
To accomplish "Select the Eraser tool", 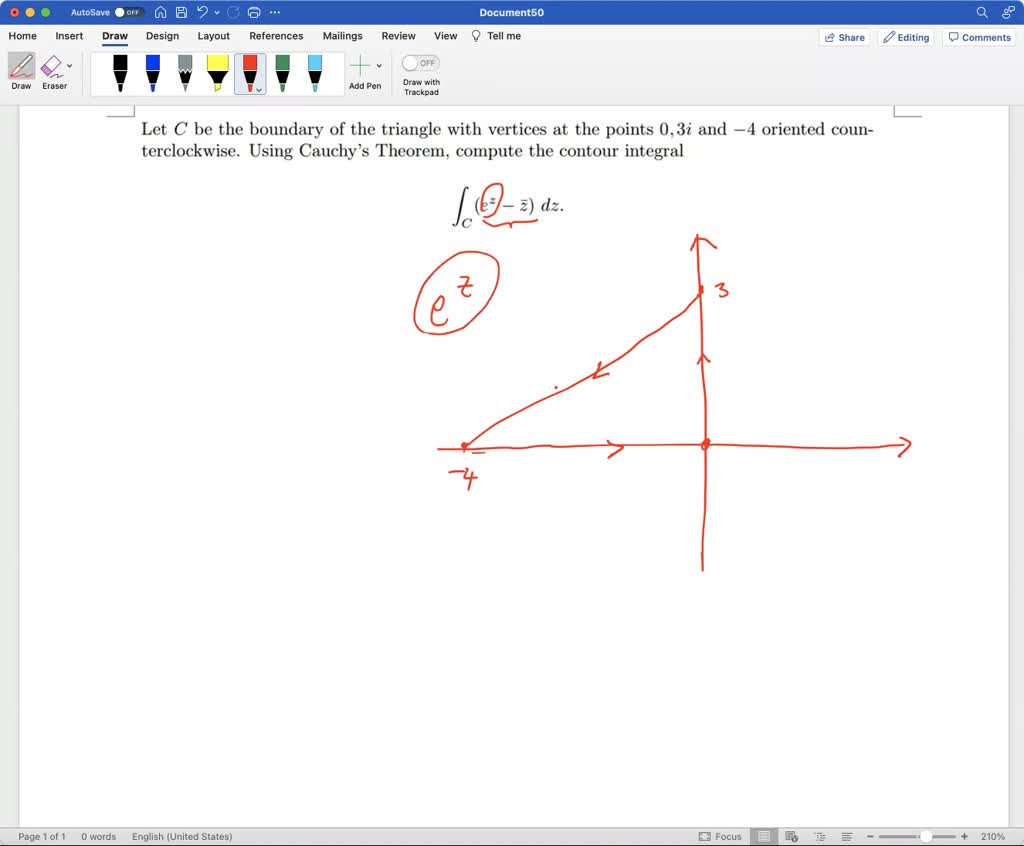I will coord(54,68).
